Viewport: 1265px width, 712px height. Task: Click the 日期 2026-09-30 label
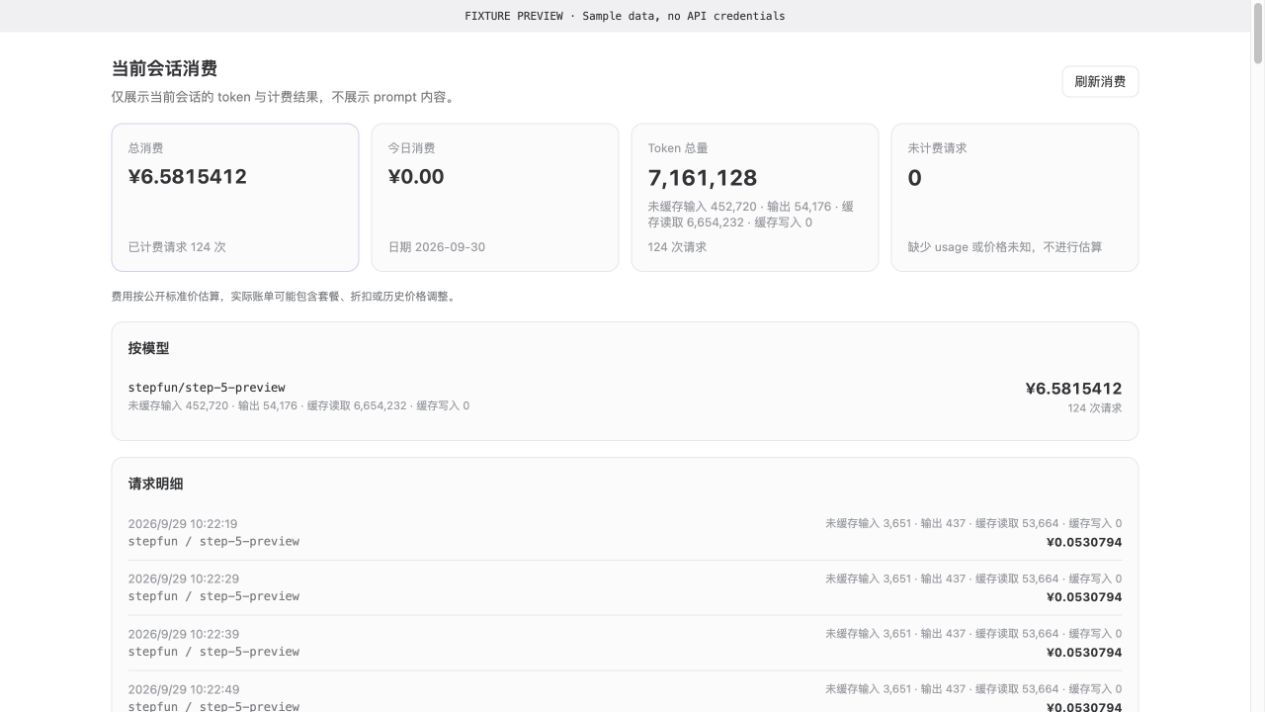tap(436, 247)
